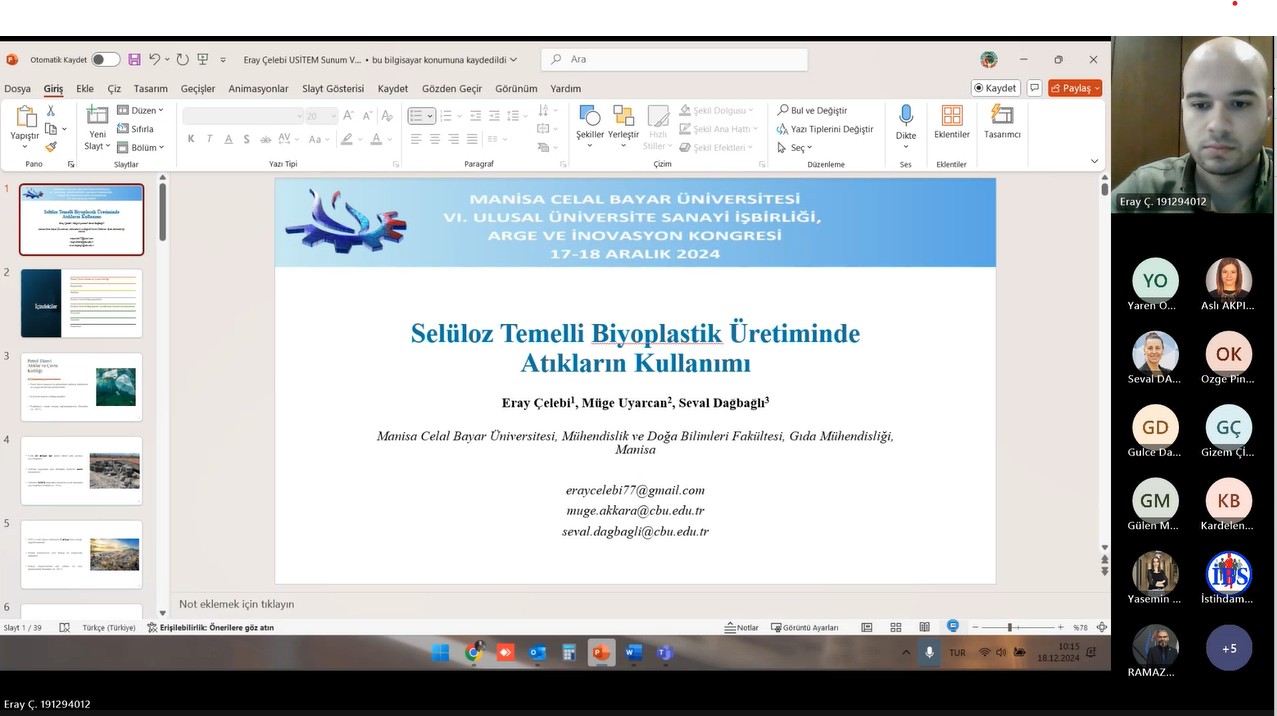This screenshot has height=716, width=1277.
Task: Toggle the Notlar pane in status bar
Action: point(742,628)
